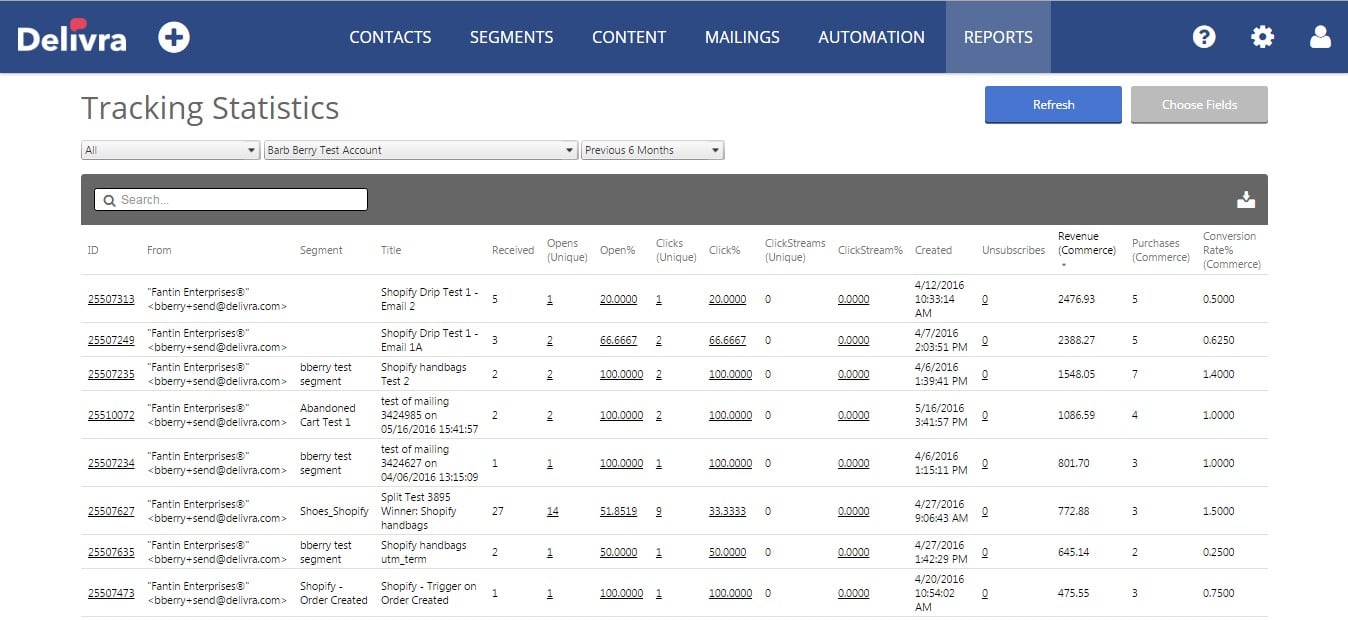Click the Choose Fields button

(x=1199, y=104)
